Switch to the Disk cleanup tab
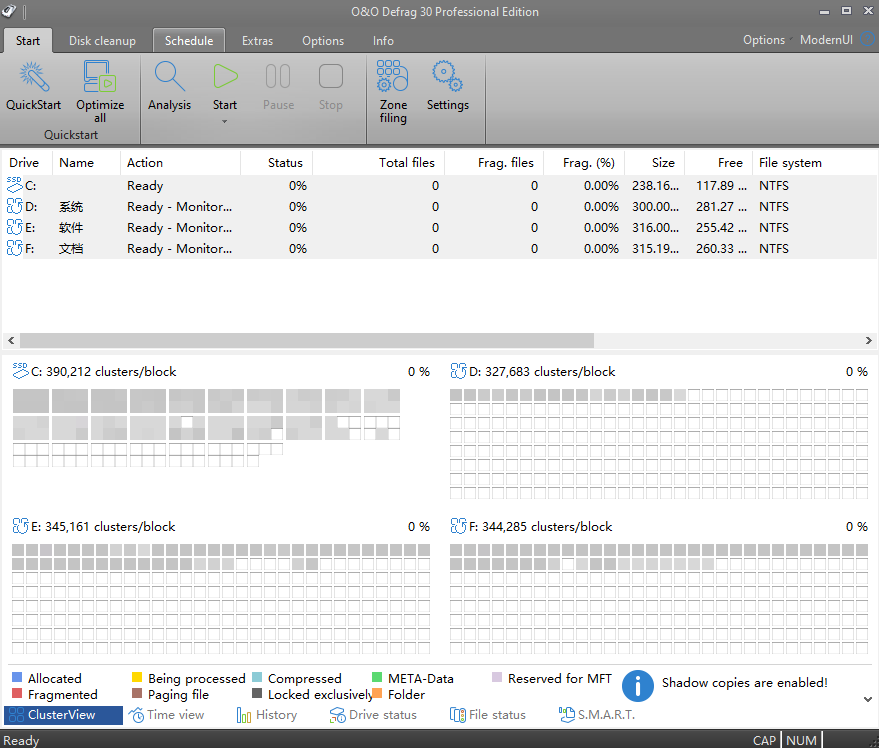879x748 pixels. pos(102,41)
